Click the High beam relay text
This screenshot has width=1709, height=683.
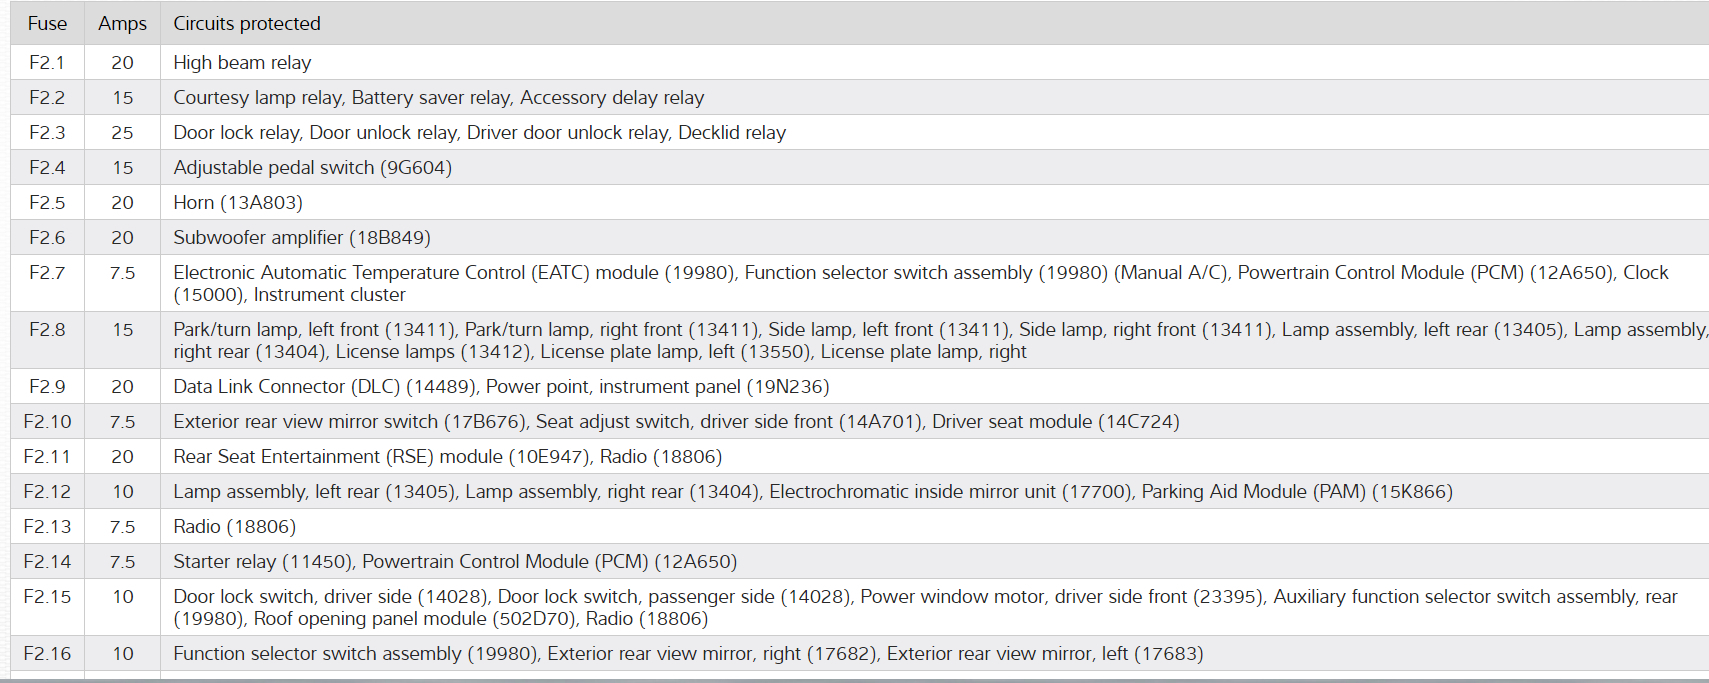(242, 62)
